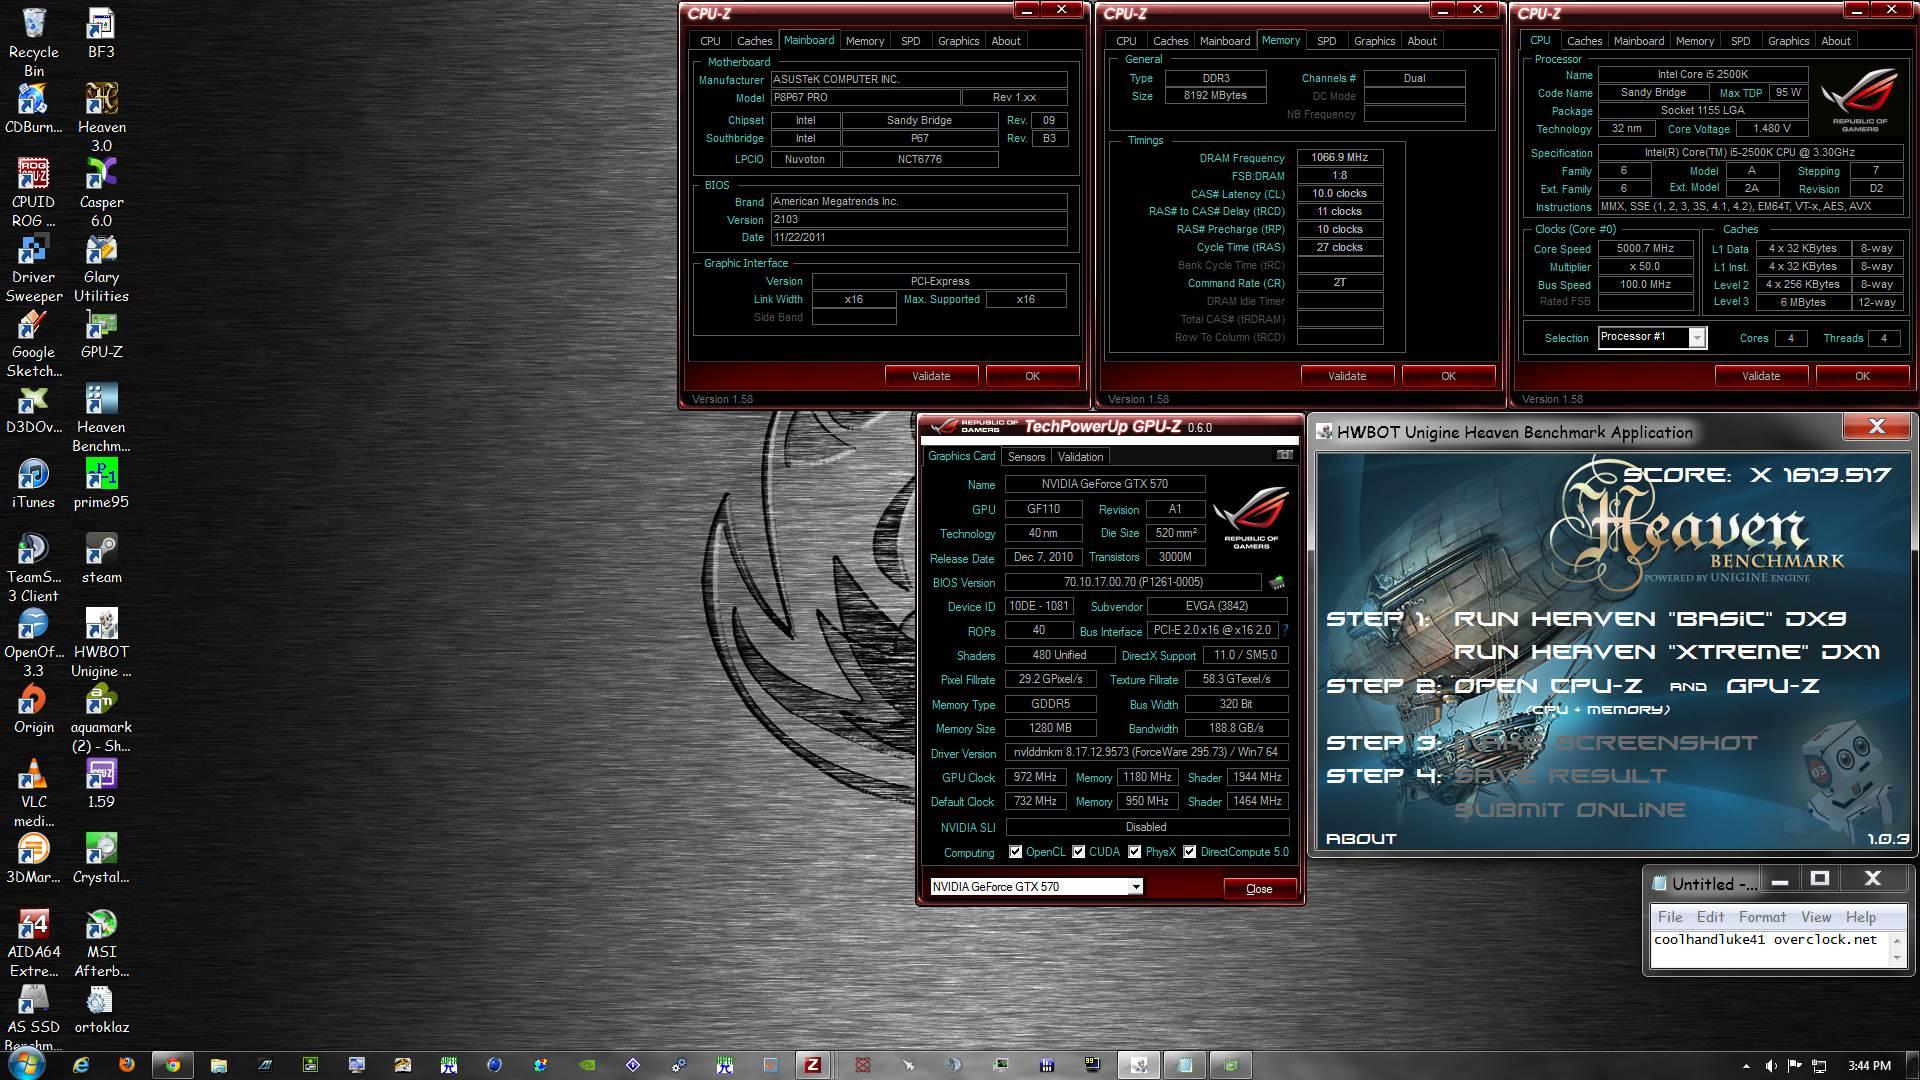Launch Heaven 3.0 desktop shortcut
Image resolution: width=1920 pixels, height=1080 pixels.
(x=101, y=117)
